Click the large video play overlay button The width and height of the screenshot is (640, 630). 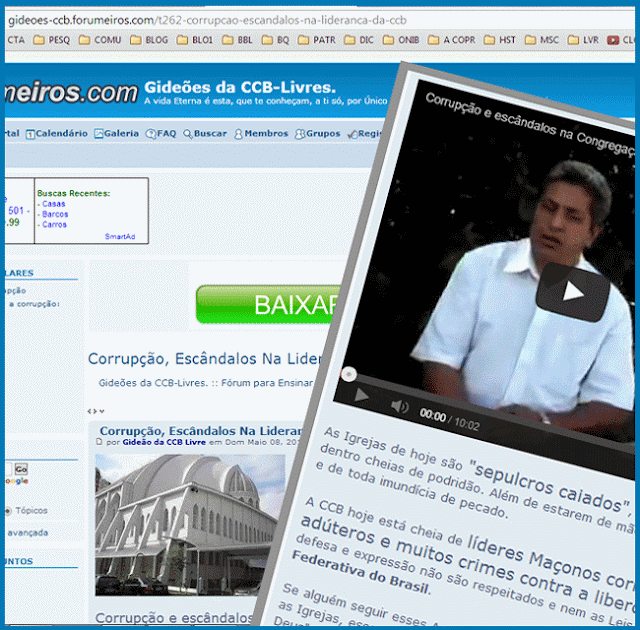[x=573, y=292]
